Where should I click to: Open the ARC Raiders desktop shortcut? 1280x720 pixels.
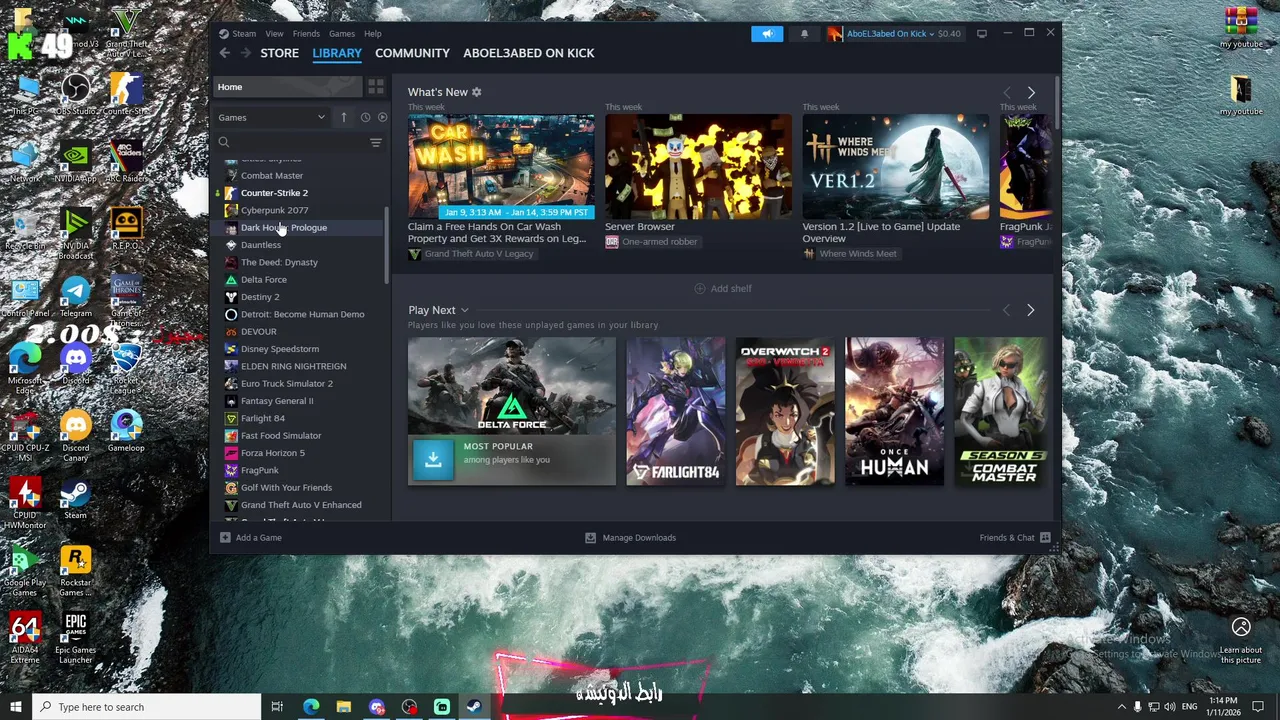pyautogui.click(x=126, y=162)
